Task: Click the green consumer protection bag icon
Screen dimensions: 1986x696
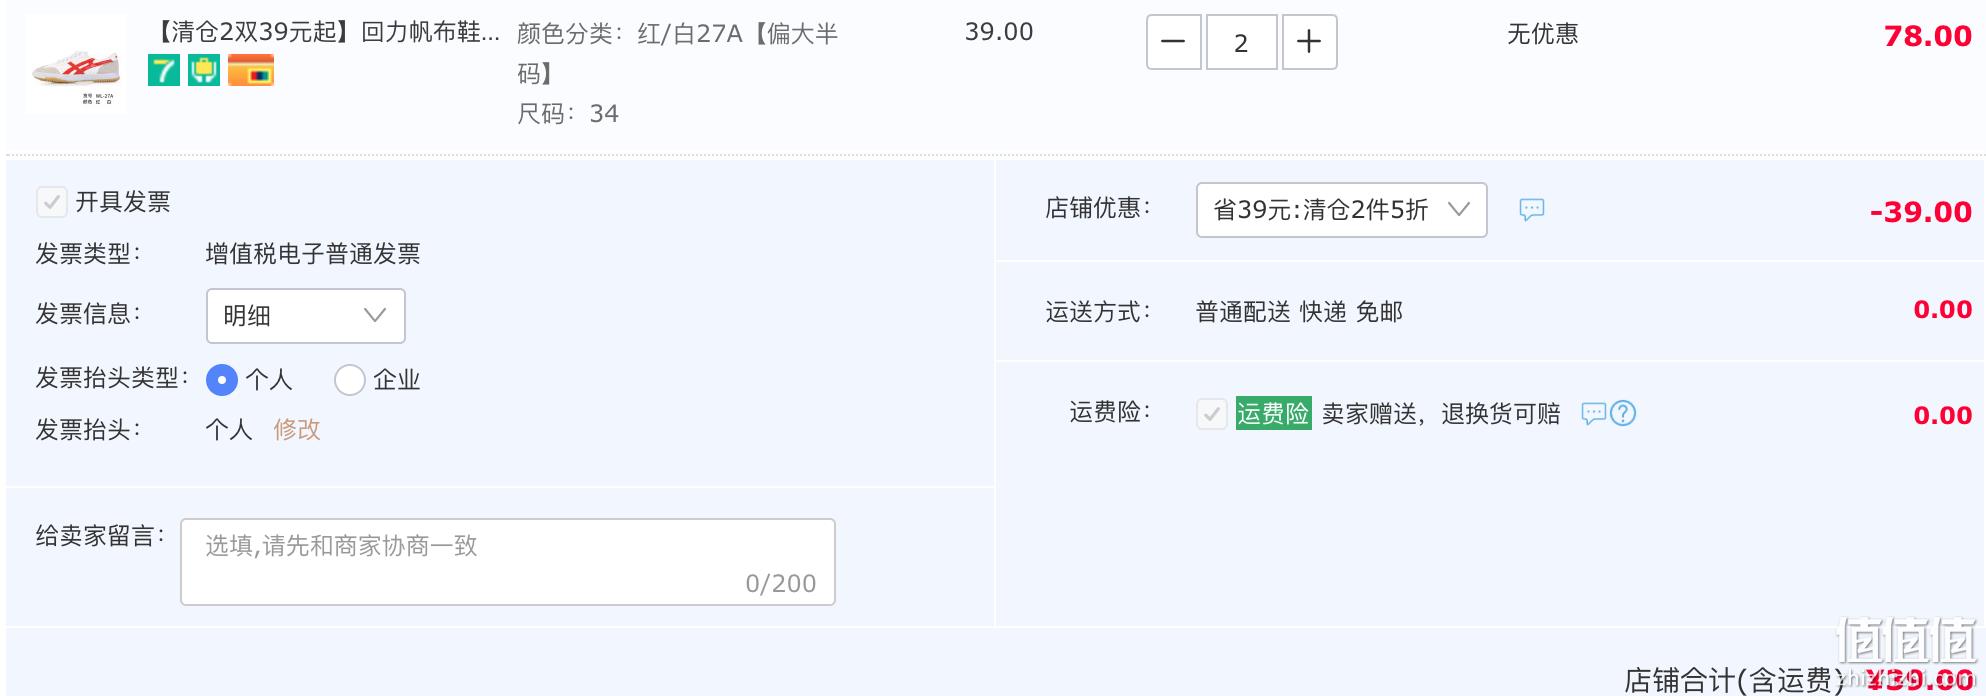Action: 204,71
